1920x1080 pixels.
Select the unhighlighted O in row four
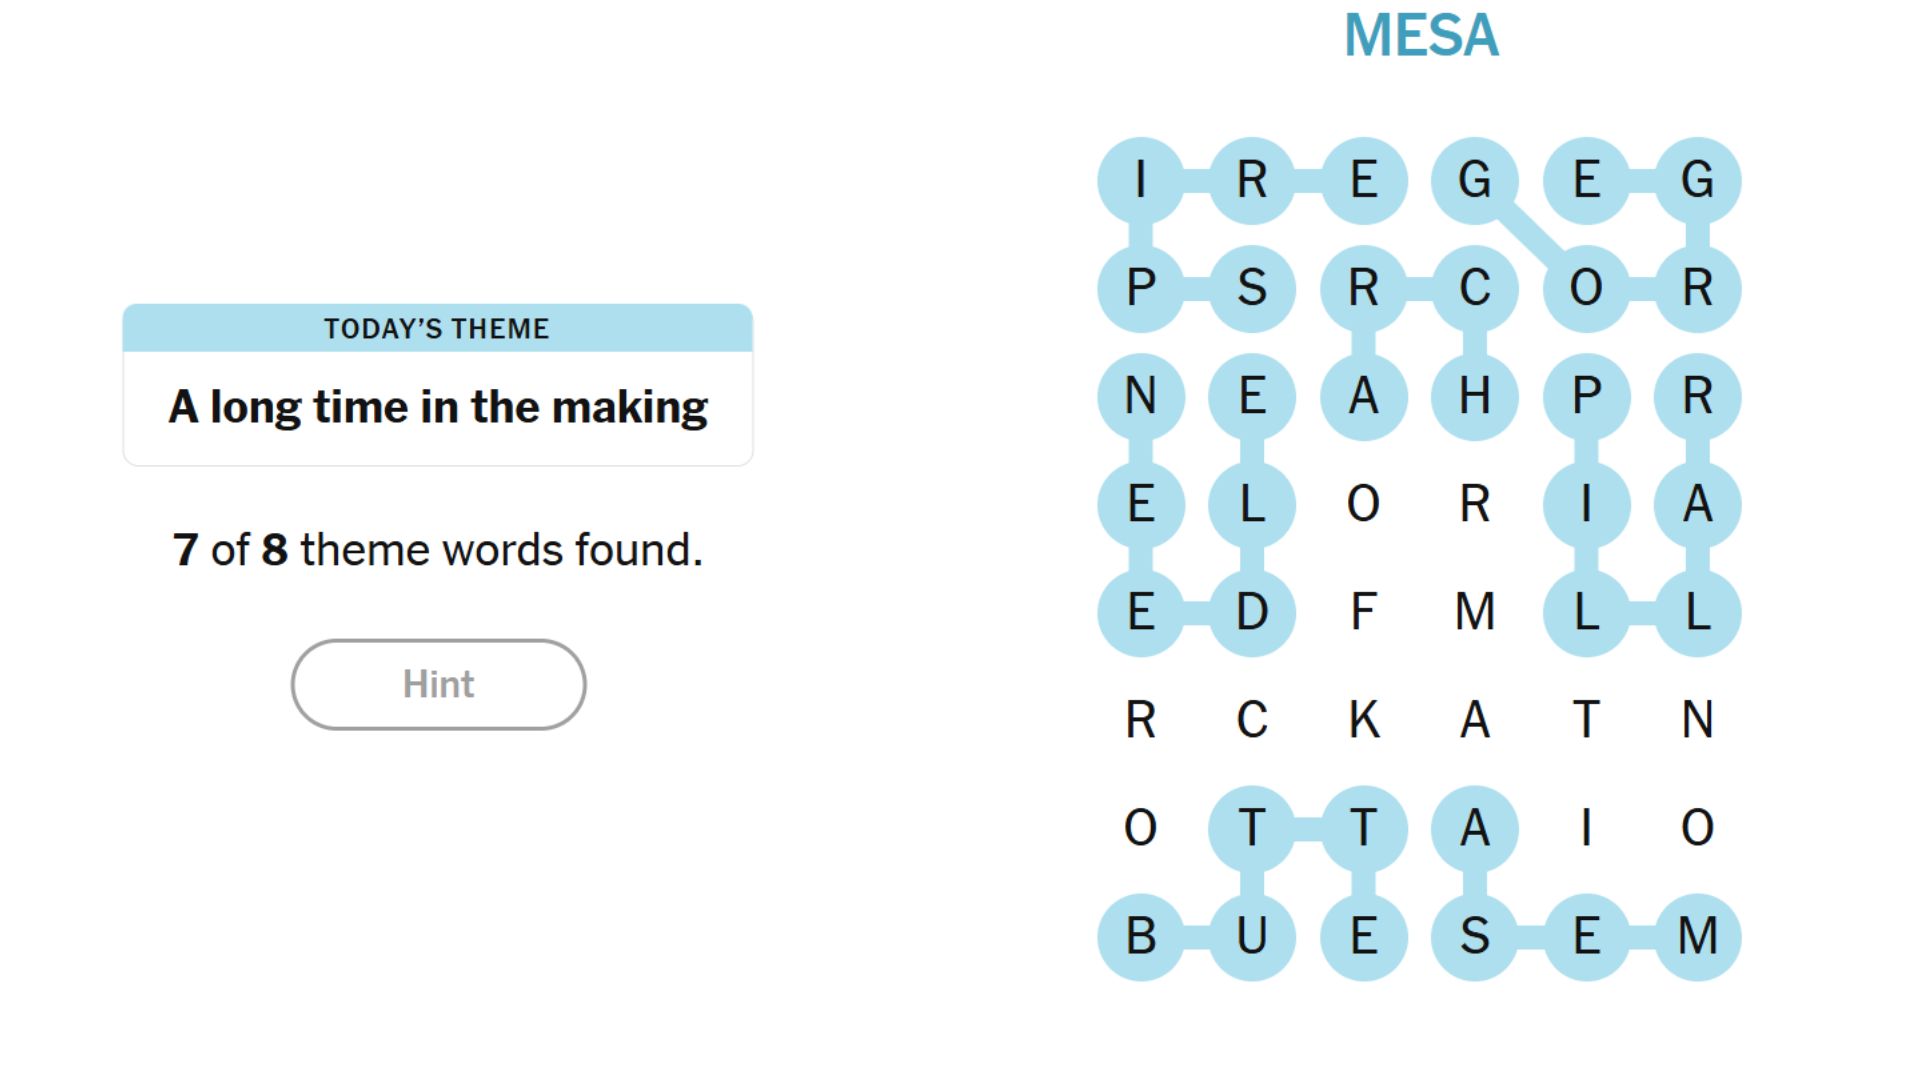[x=1363, y=503]
